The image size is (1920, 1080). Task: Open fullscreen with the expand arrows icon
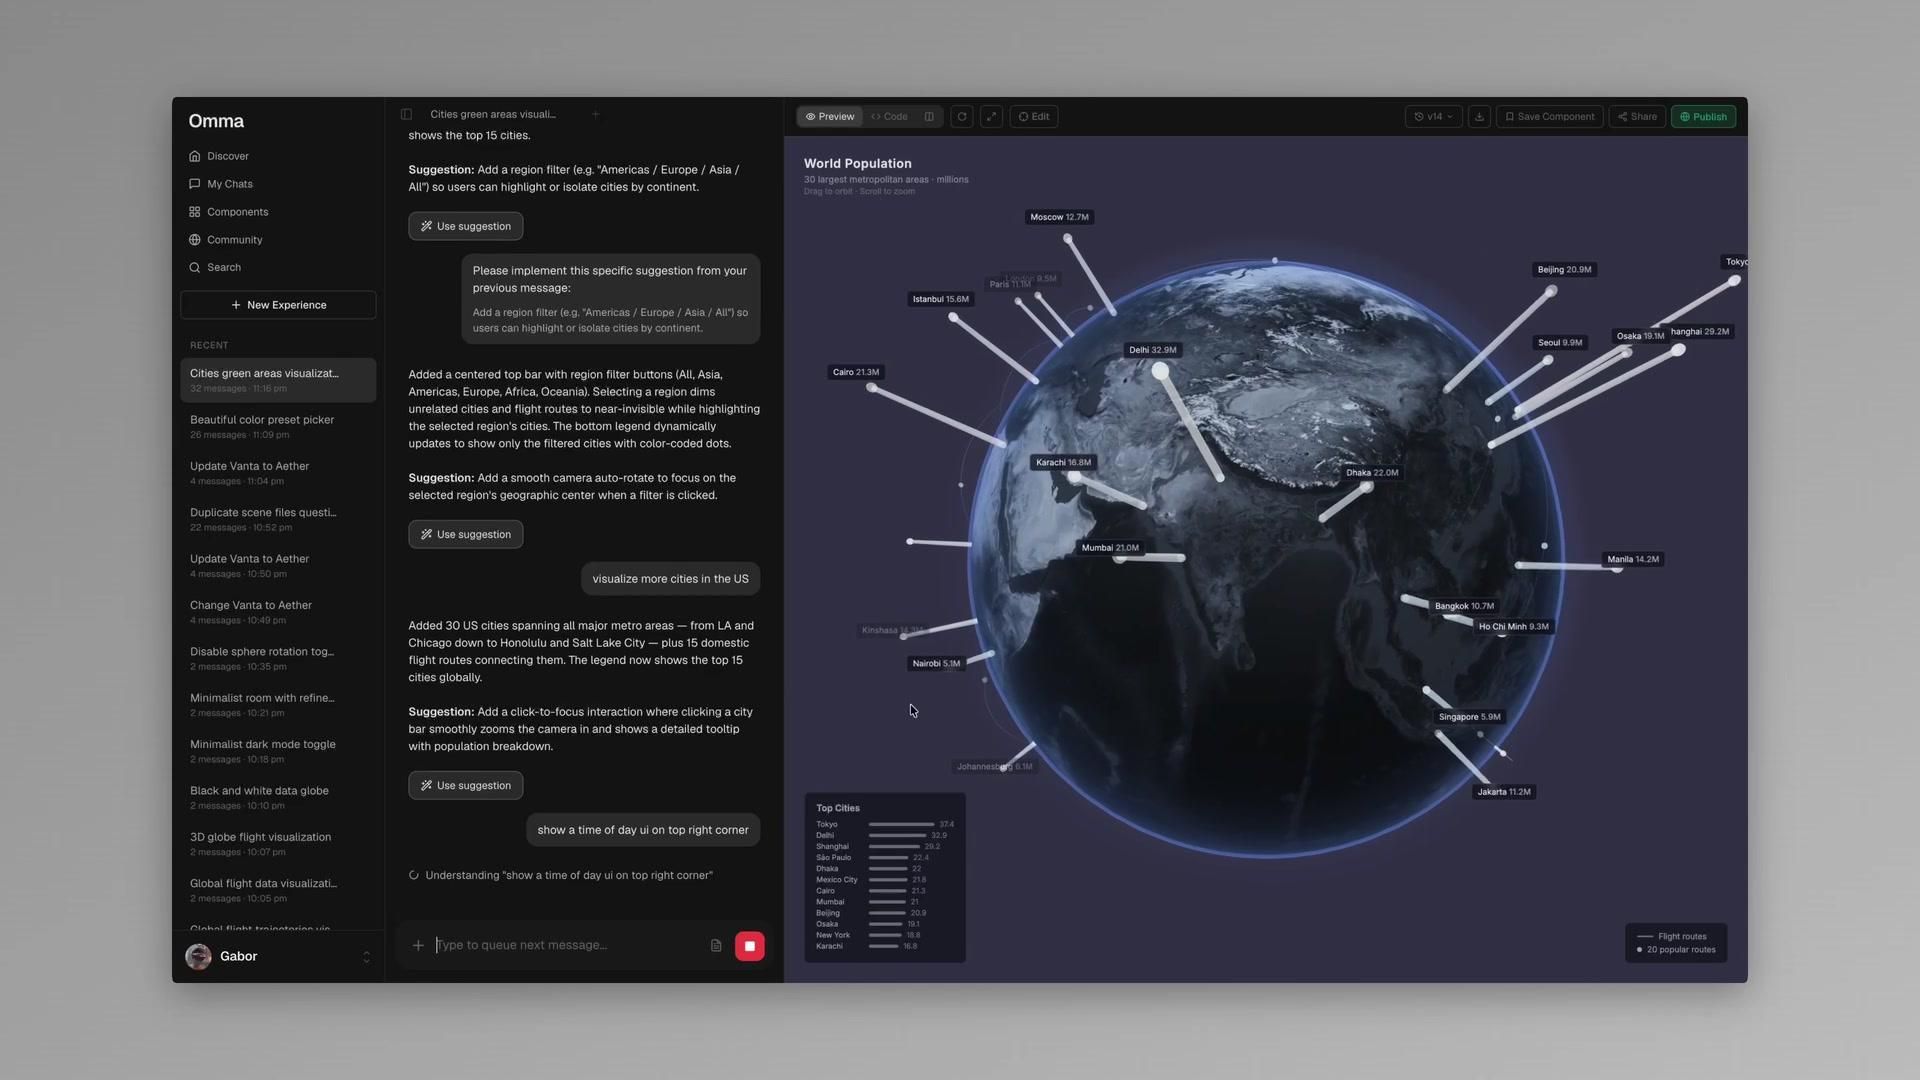coord(991,117)
